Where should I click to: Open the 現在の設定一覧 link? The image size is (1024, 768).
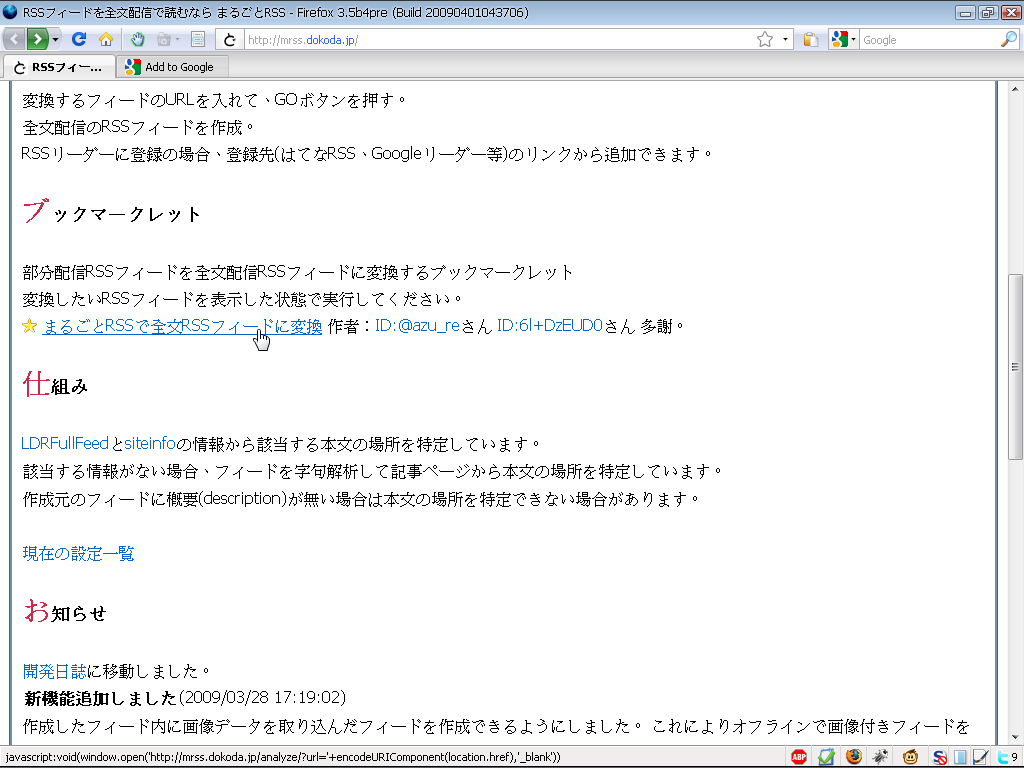tap(78, 554)
